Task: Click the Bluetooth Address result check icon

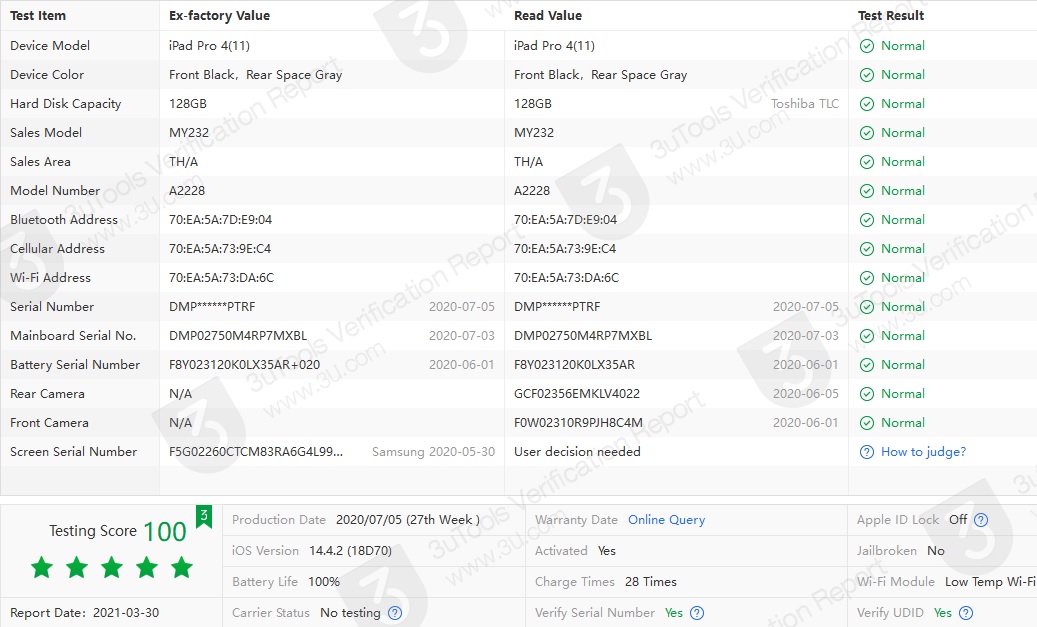Action: point(866,220)
